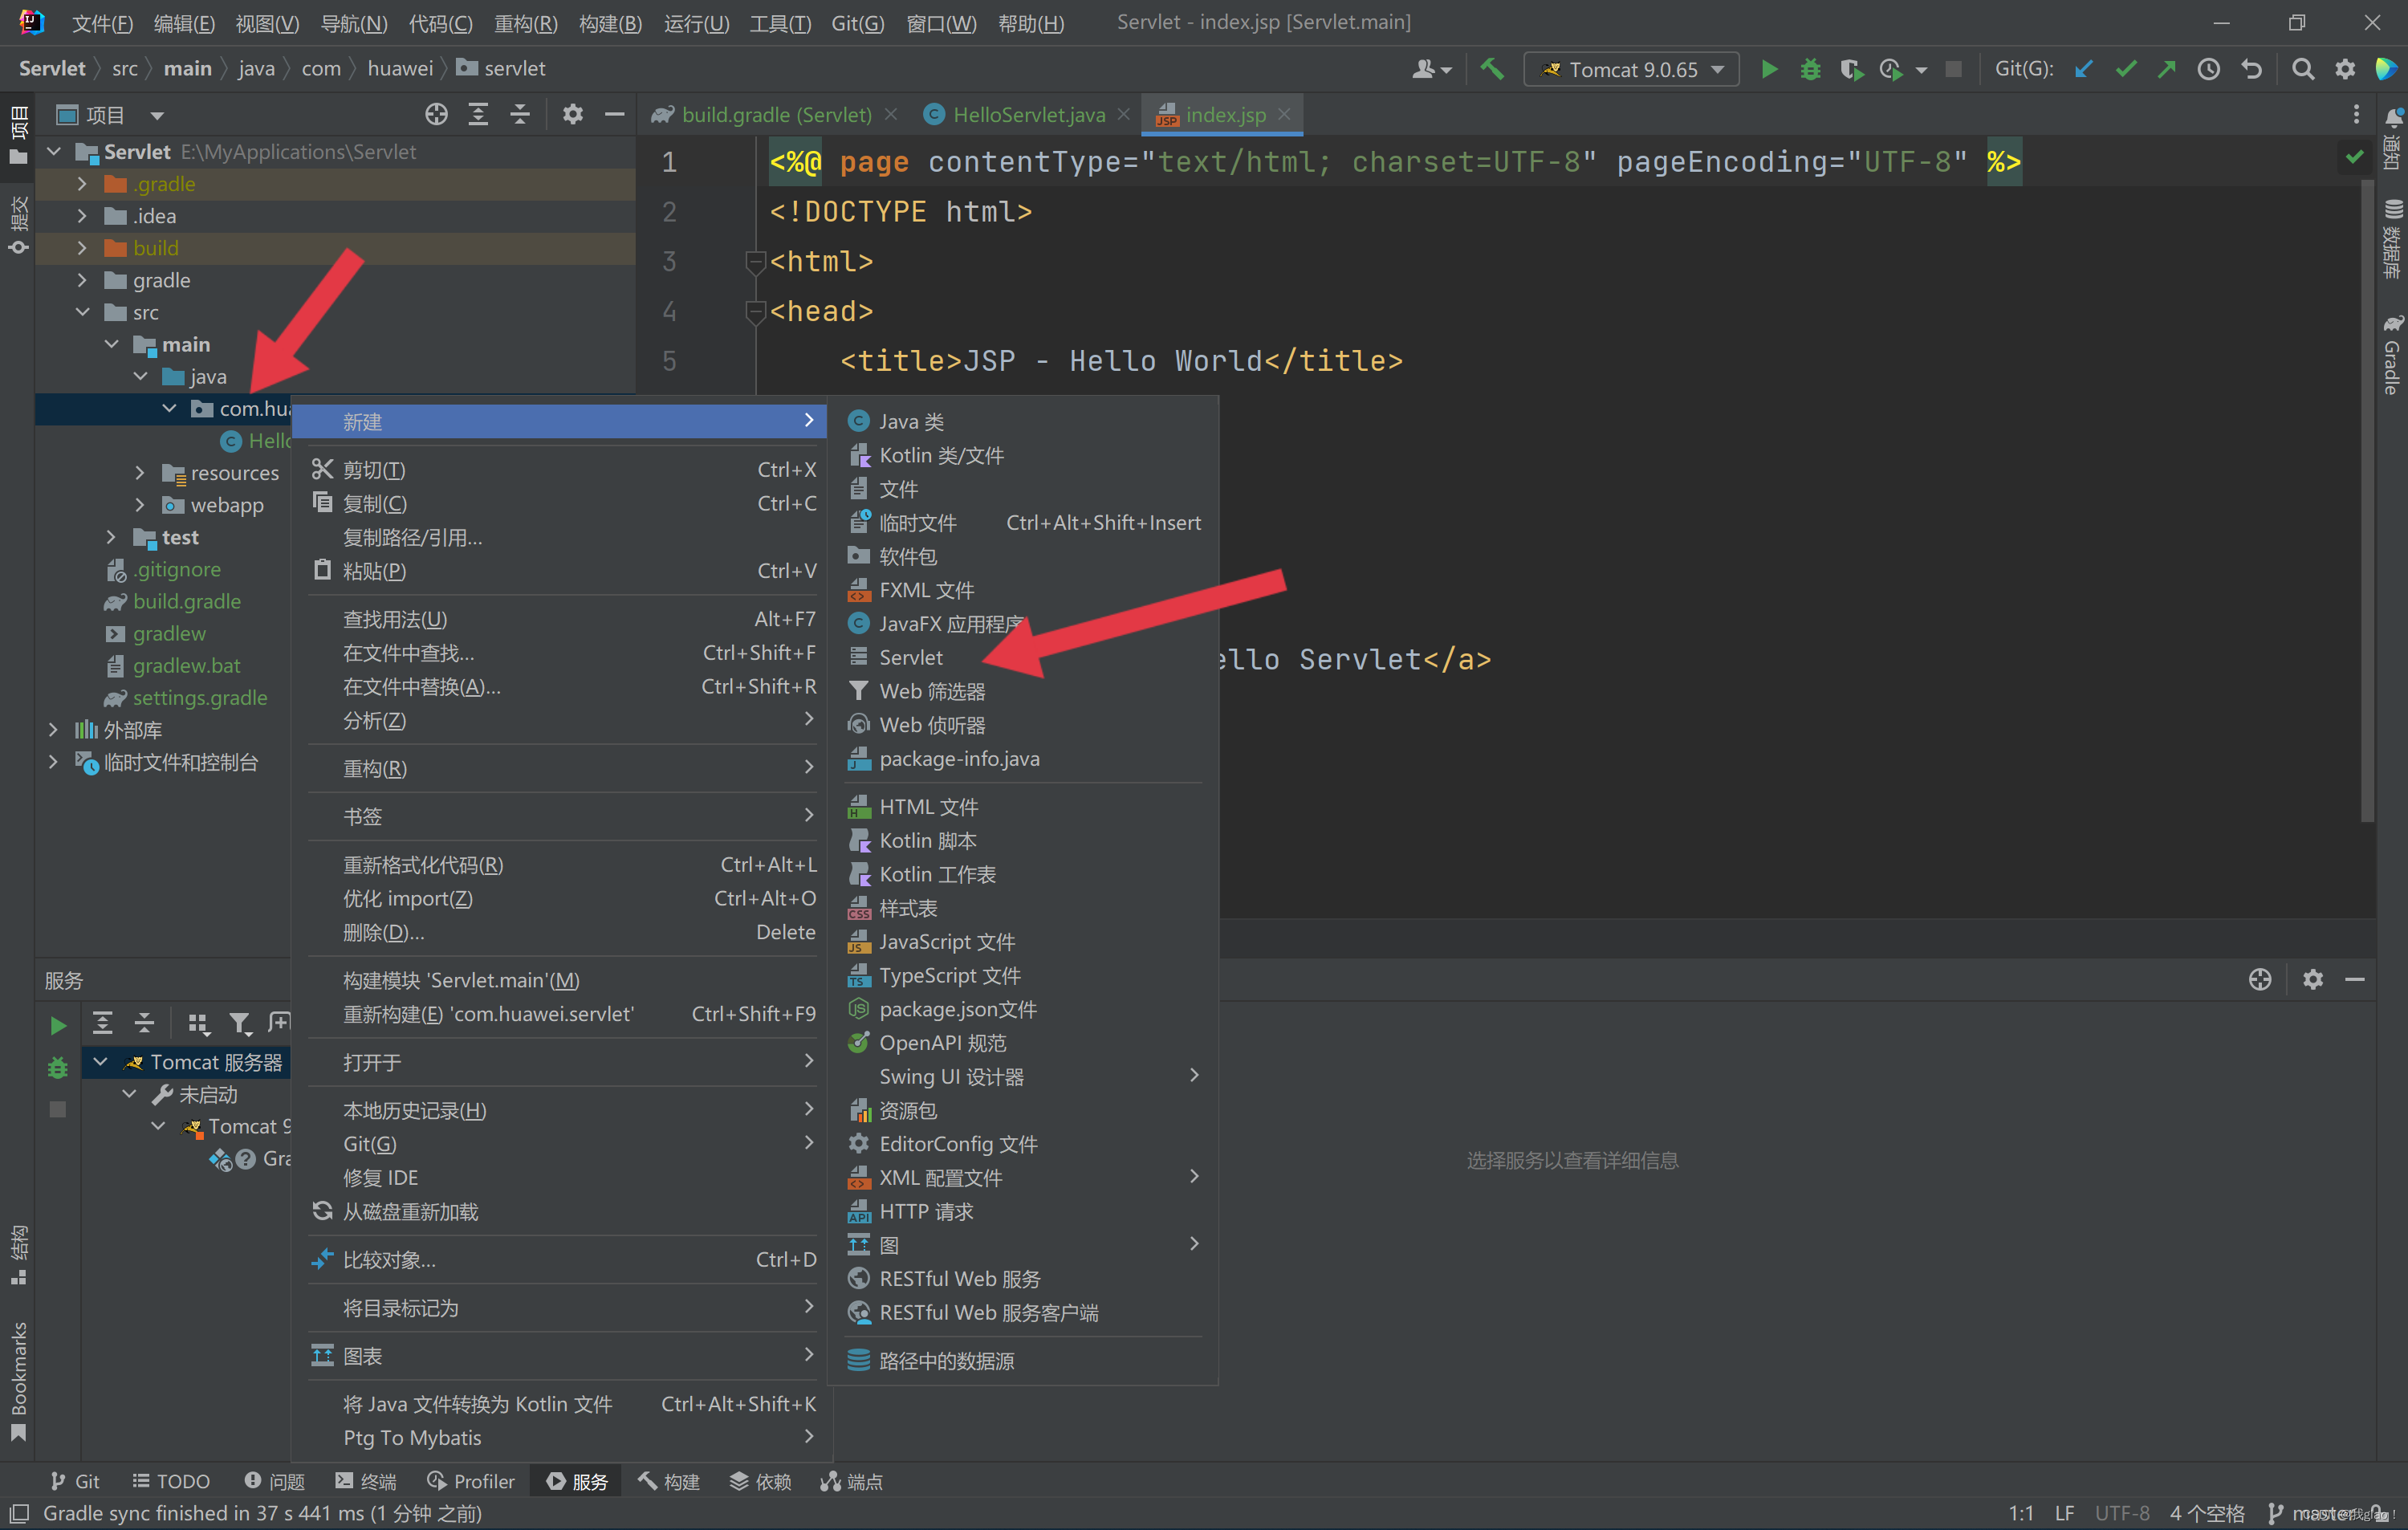Choose Servlet from the New submenu
This screenshot has height=1530, width=2408.
tap(1023, 657)
